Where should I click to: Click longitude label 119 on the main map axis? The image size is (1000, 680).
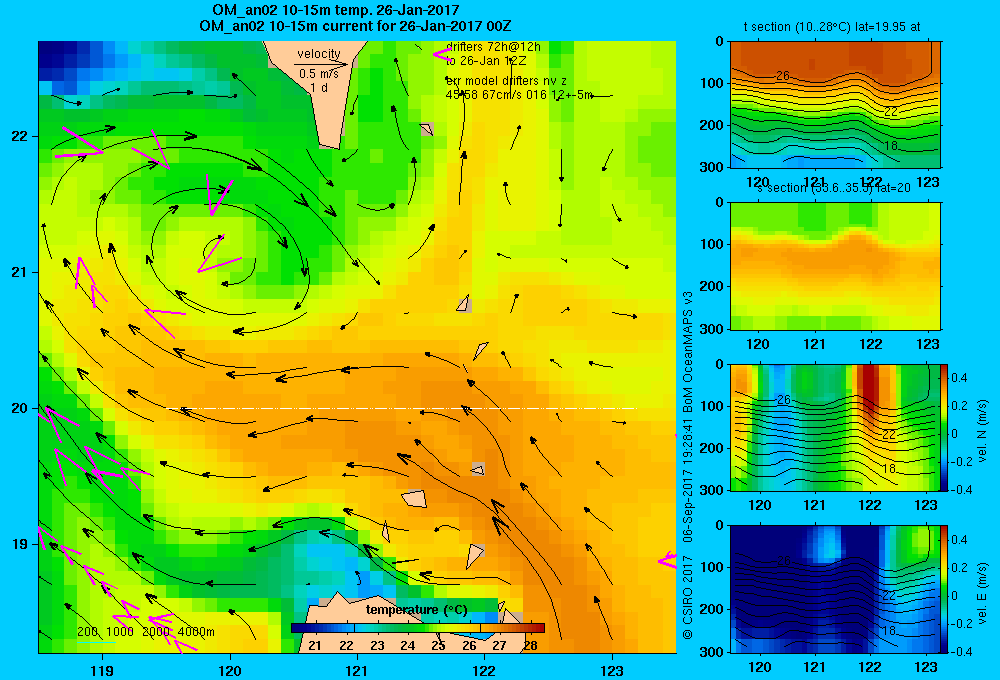[102, 671]
